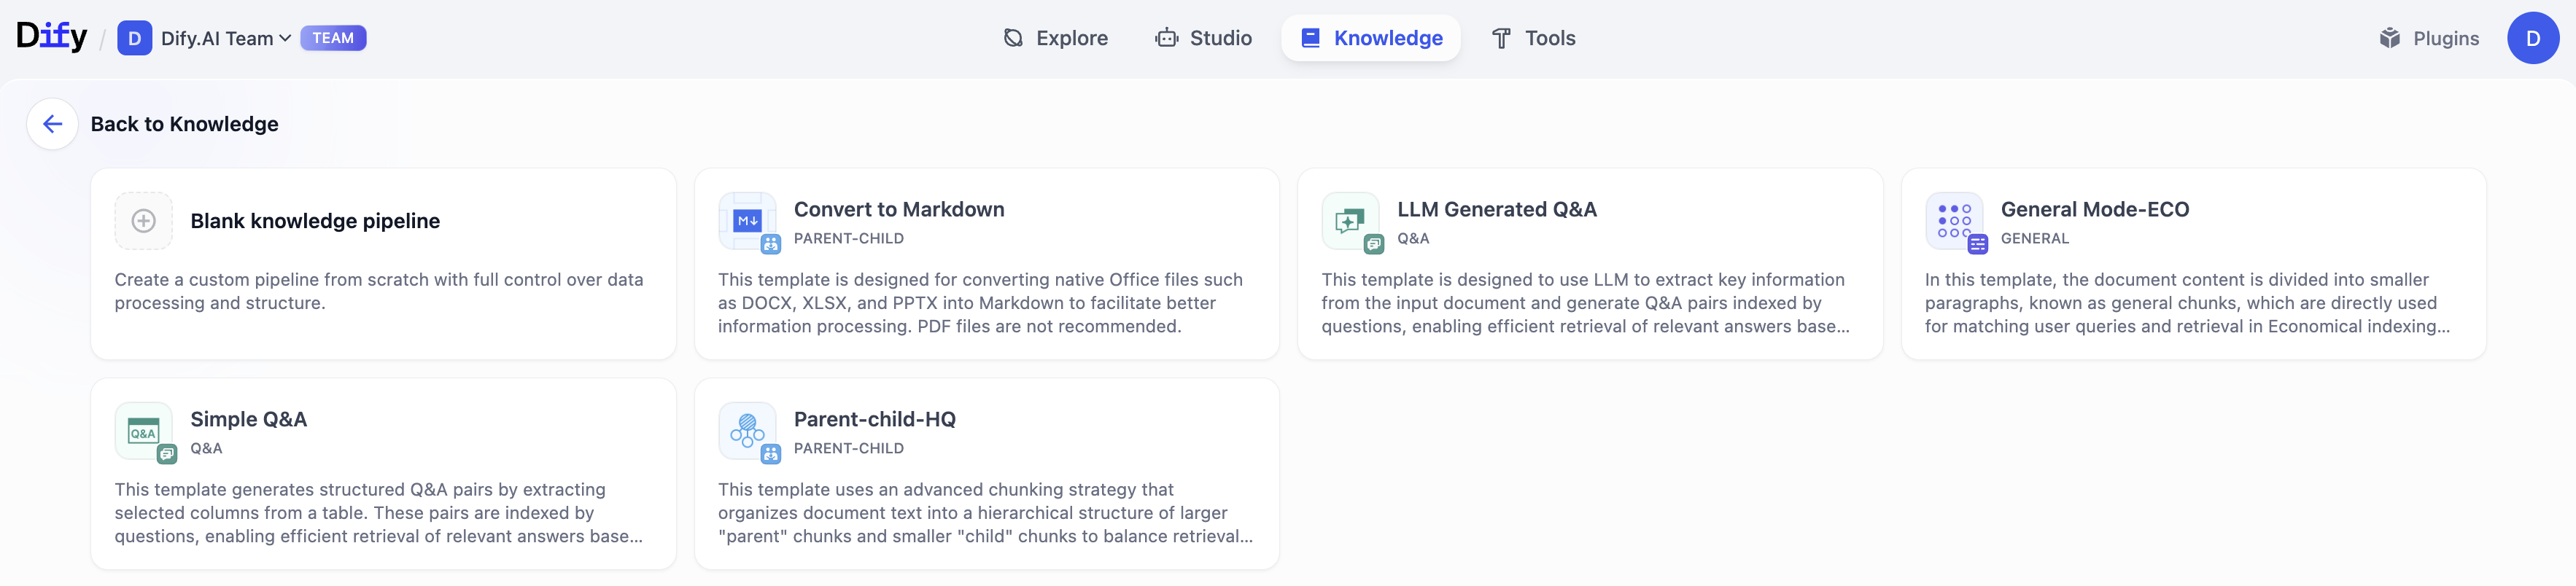Open the Studio tab
Image resolution: width=2576 pixels, height=586 pixels.
coord(1203,38)
